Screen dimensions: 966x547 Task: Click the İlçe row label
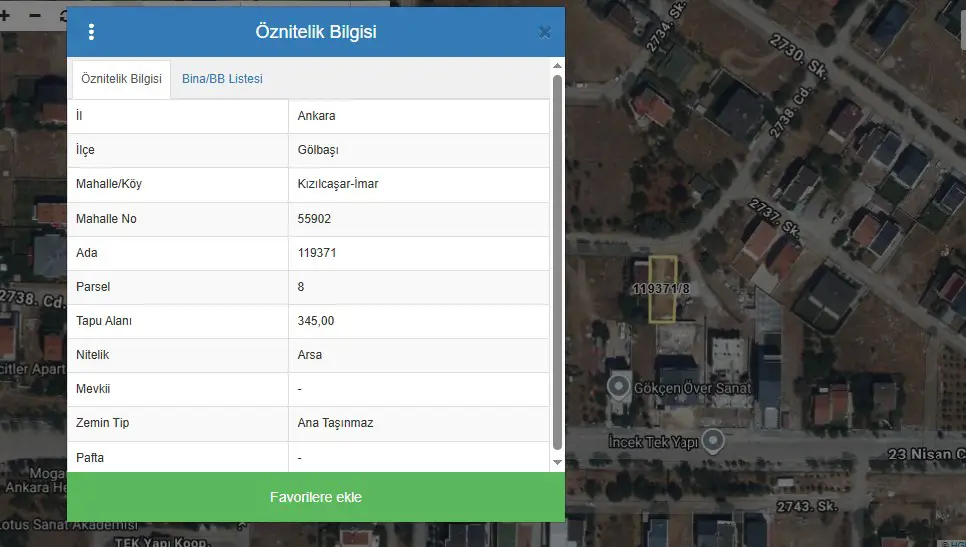(85, 150)
